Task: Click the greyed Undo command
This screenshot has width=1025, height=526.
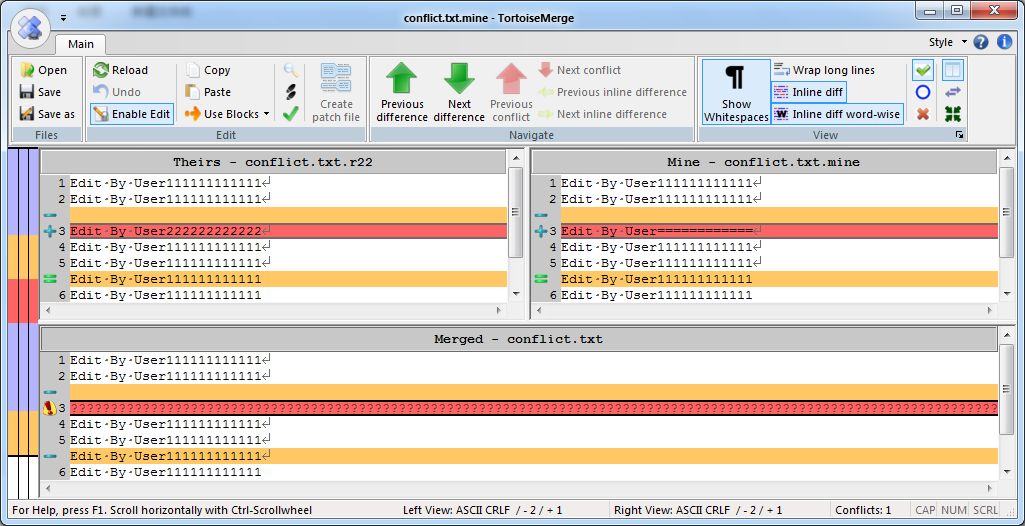Action: tap(117, 92)
